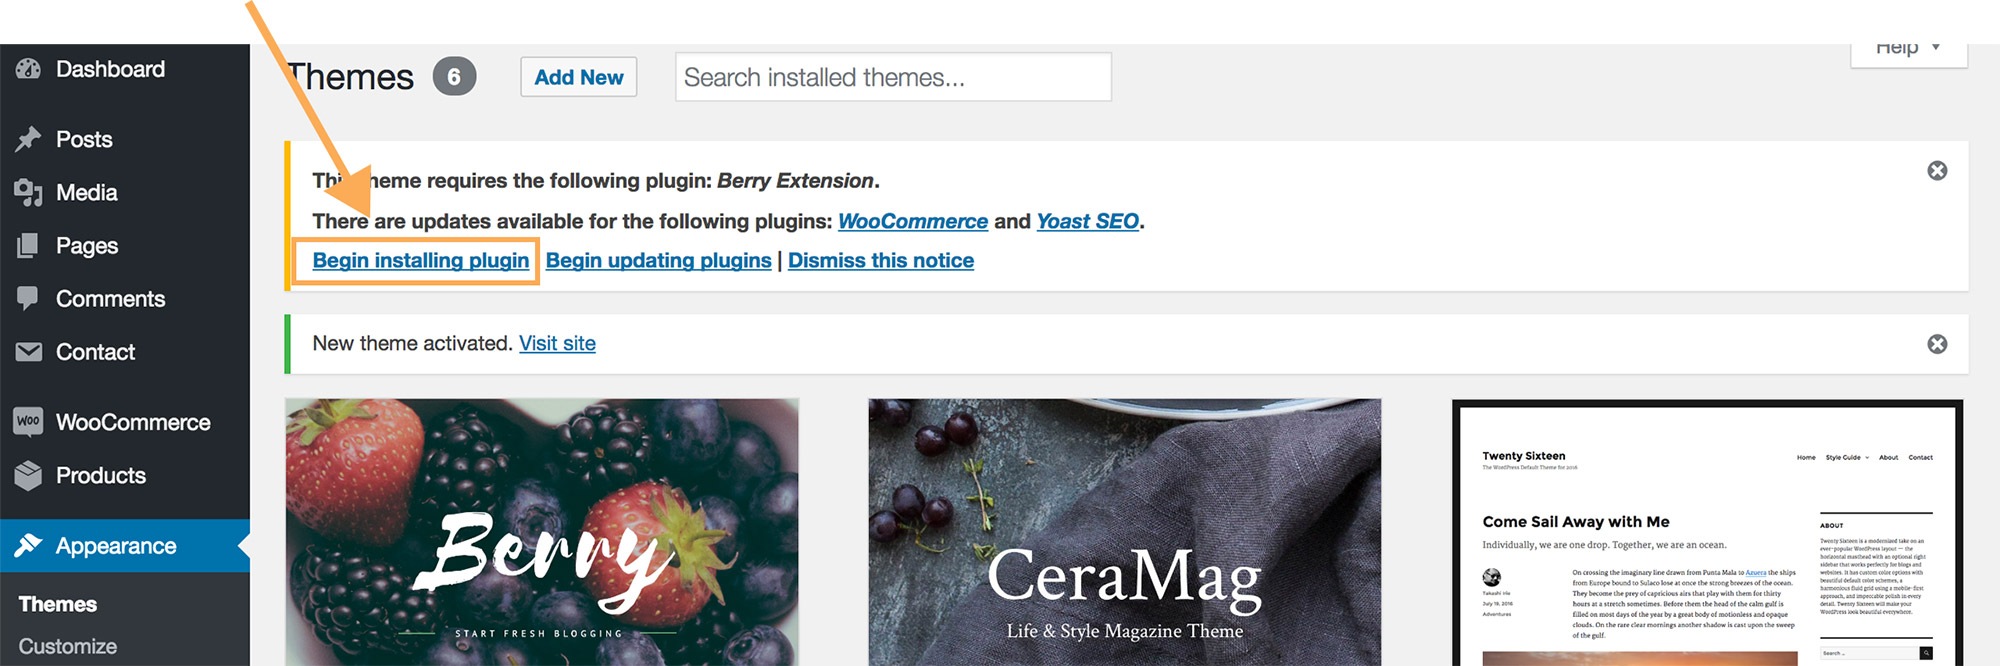Select the Berry theme thumbnail

coord(543,540)
